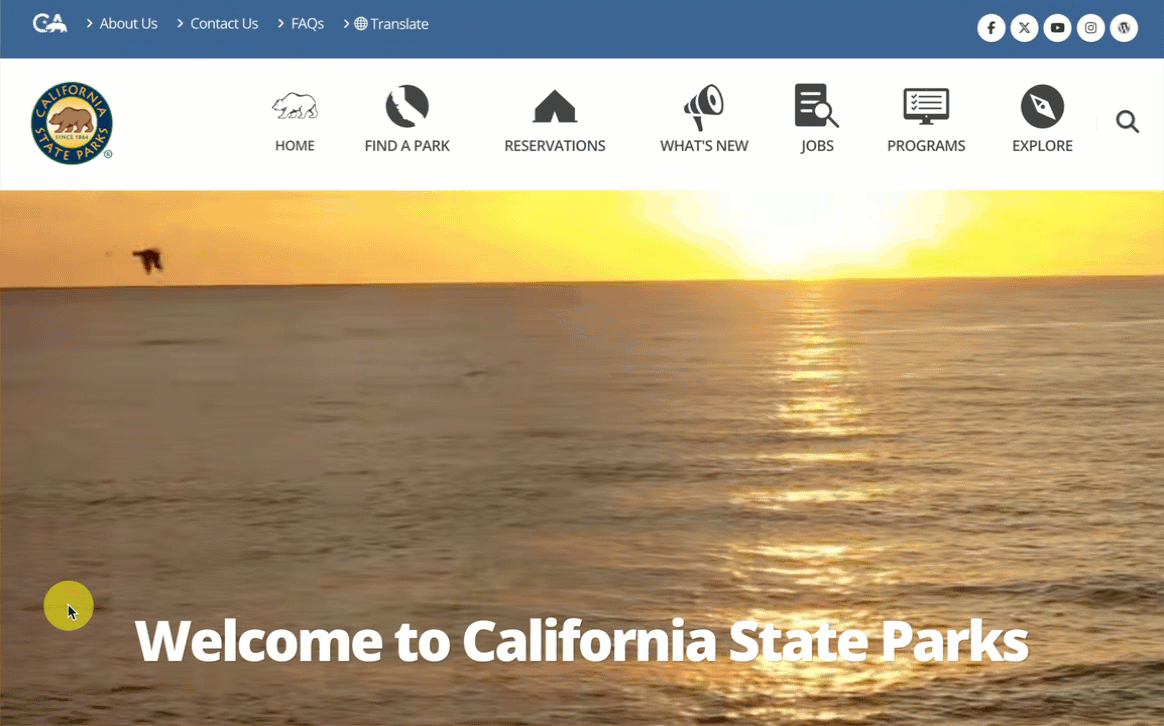This screenshot has width=1164, height=726.
Task: Select the Programs menu item
Action: [x=926, y=122]
